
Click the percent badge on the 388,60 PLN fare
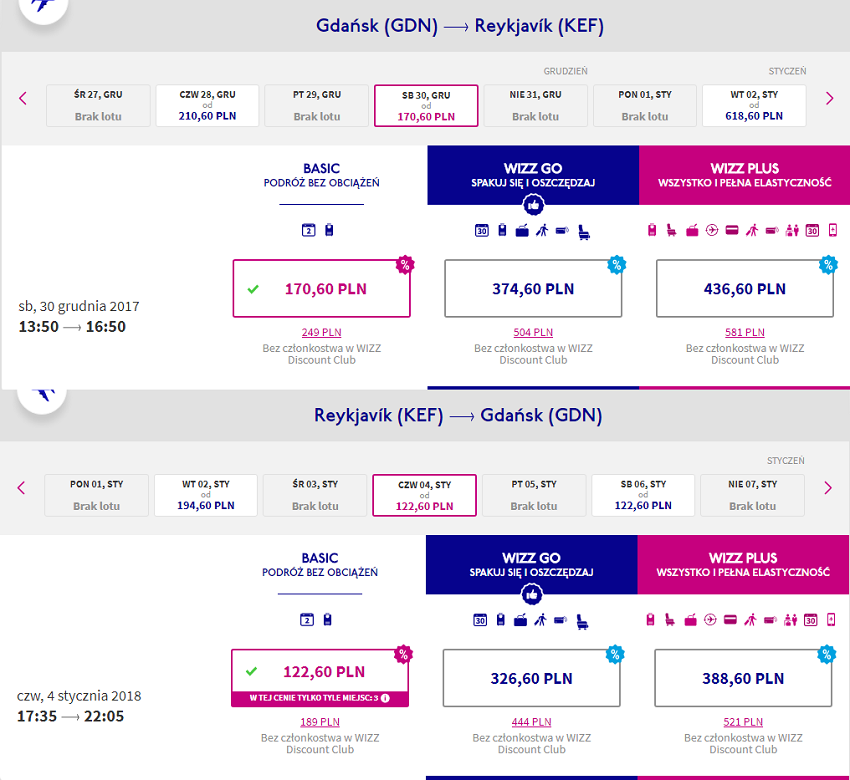826,654
